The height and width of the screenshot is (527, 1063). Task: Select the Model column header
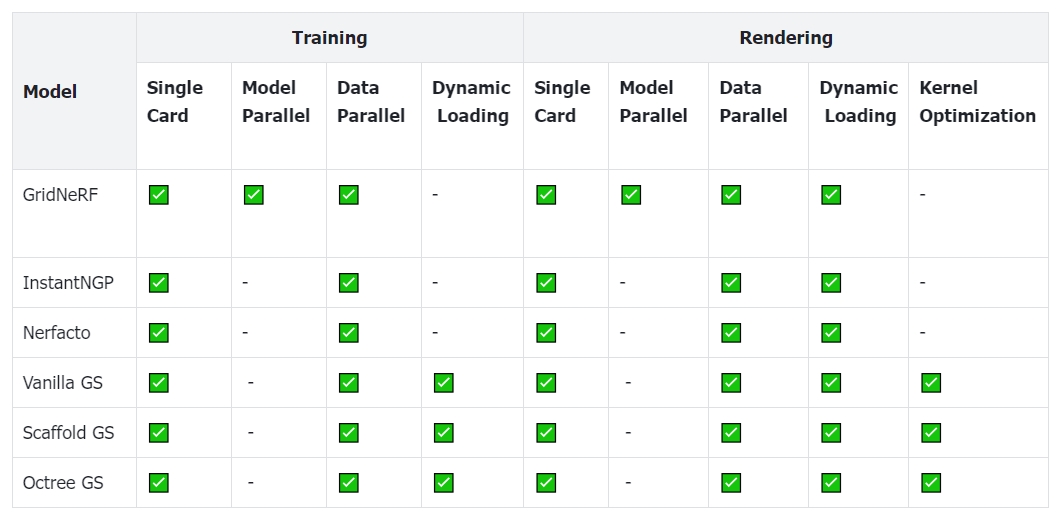50,92
